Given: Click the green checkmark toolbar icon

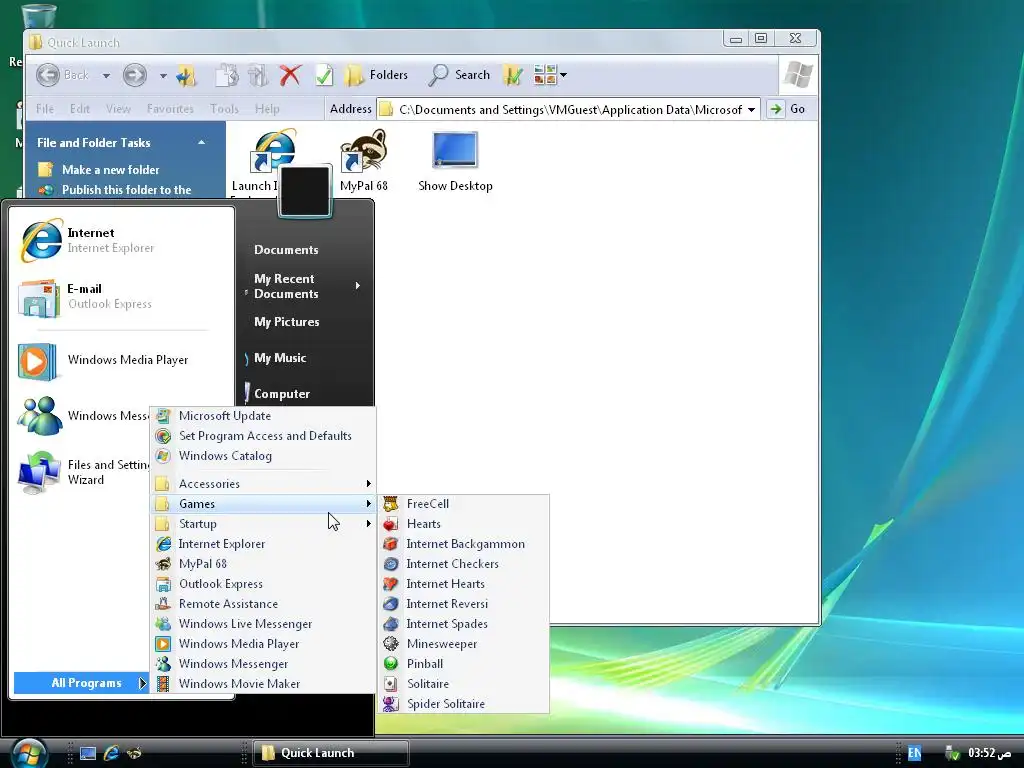Looking at the screenshot, I should coord(324,75).
